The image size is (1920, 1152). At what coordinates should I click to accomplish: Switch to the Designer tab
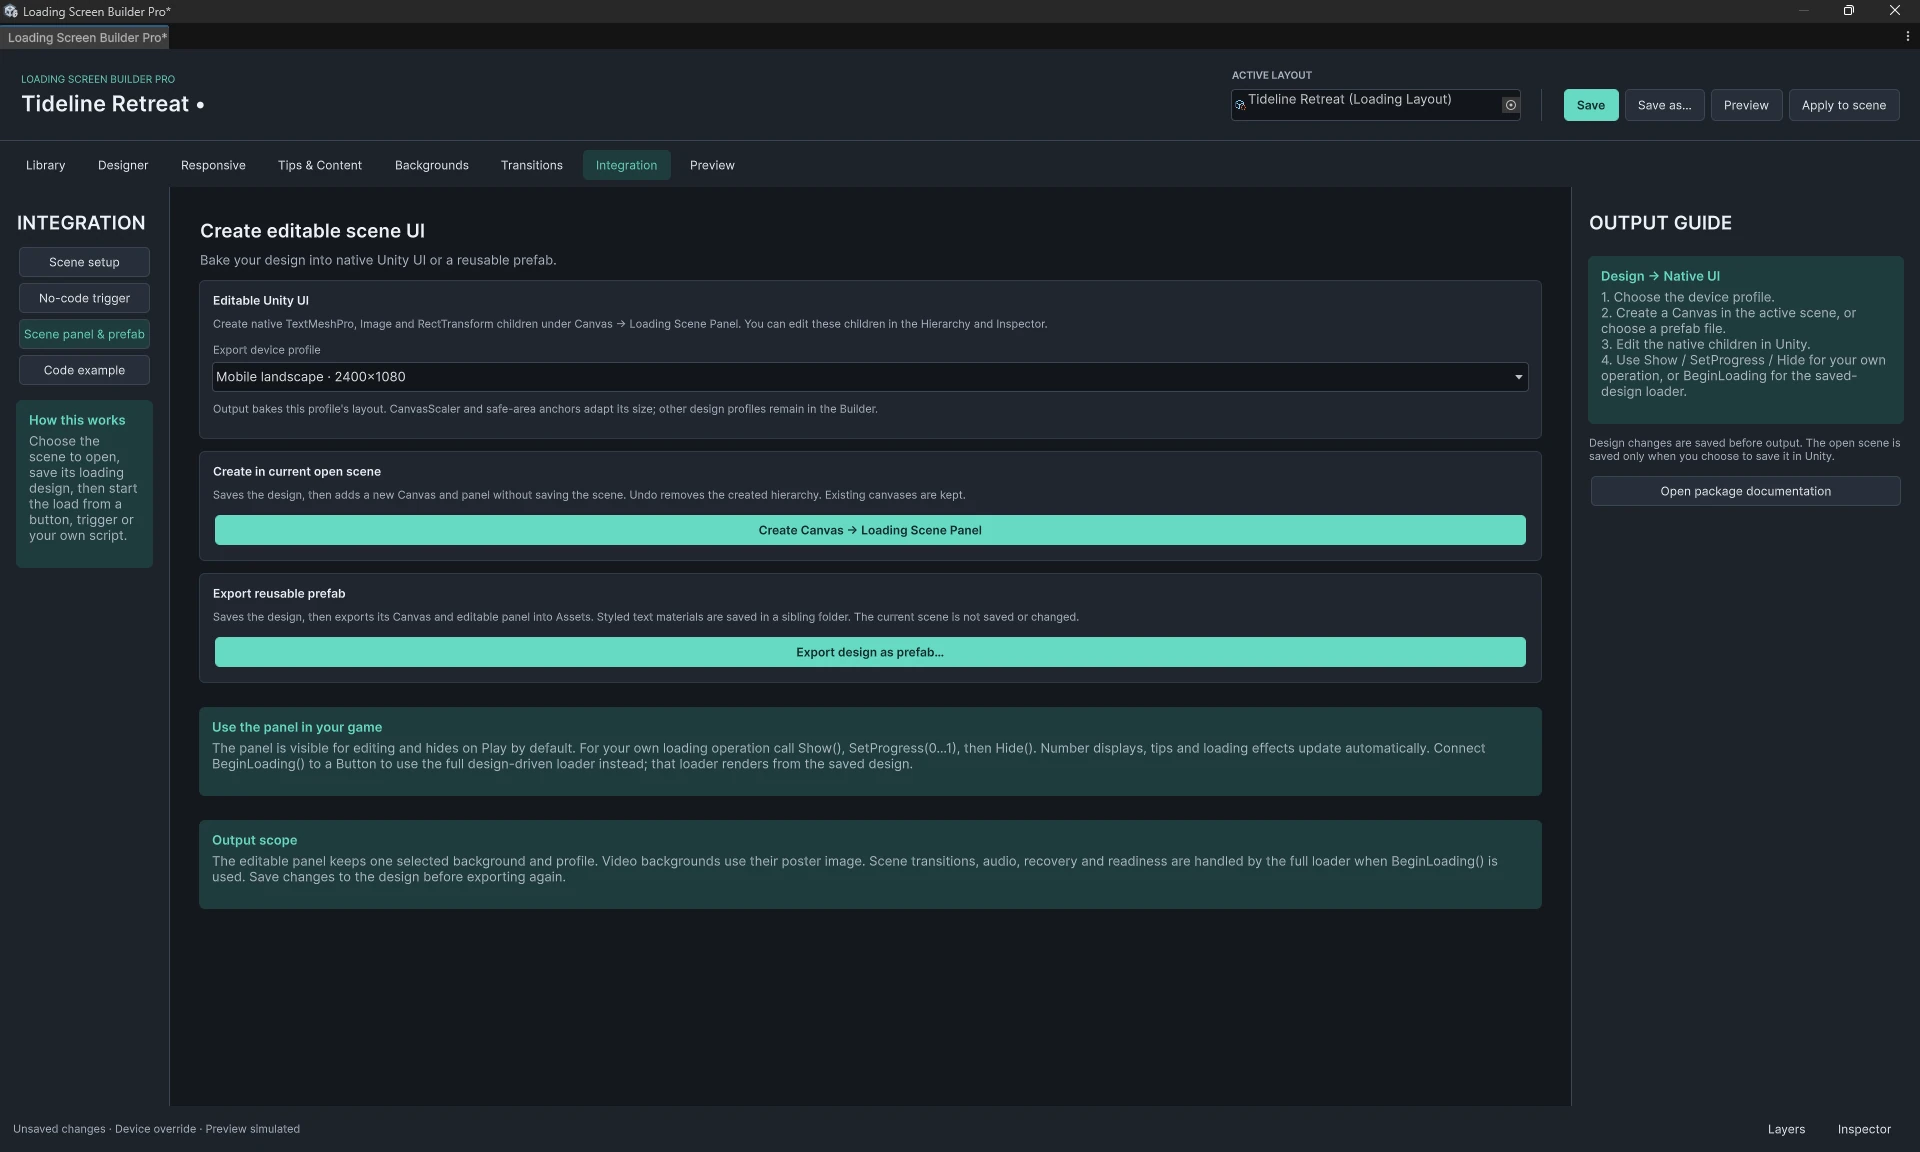(123, 165)
